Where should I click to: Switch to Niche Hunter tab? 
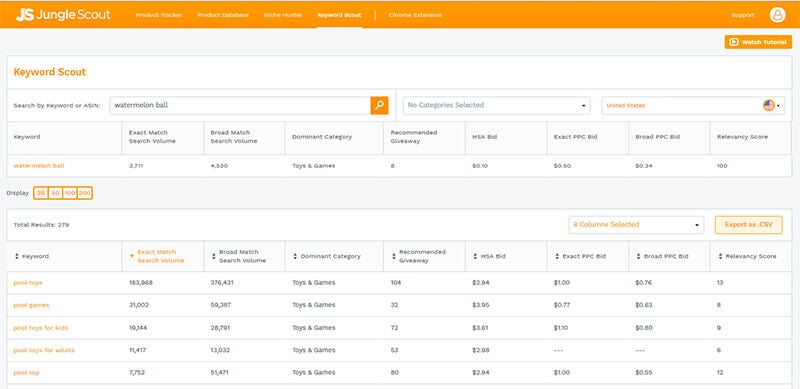[x=283, y=15]
